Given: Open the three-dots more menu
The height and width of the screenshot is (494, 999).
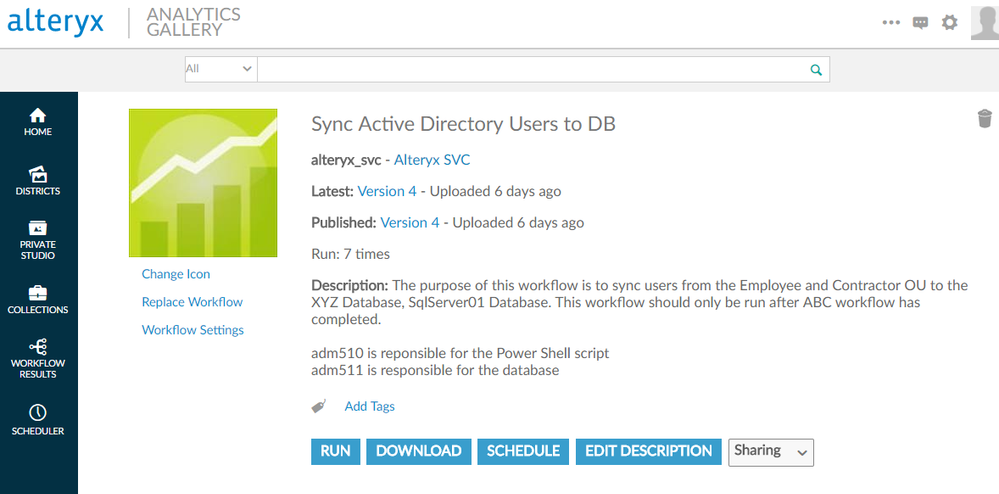Looking at the screenshot, I should pyautogui.click(x=891, y=23).
